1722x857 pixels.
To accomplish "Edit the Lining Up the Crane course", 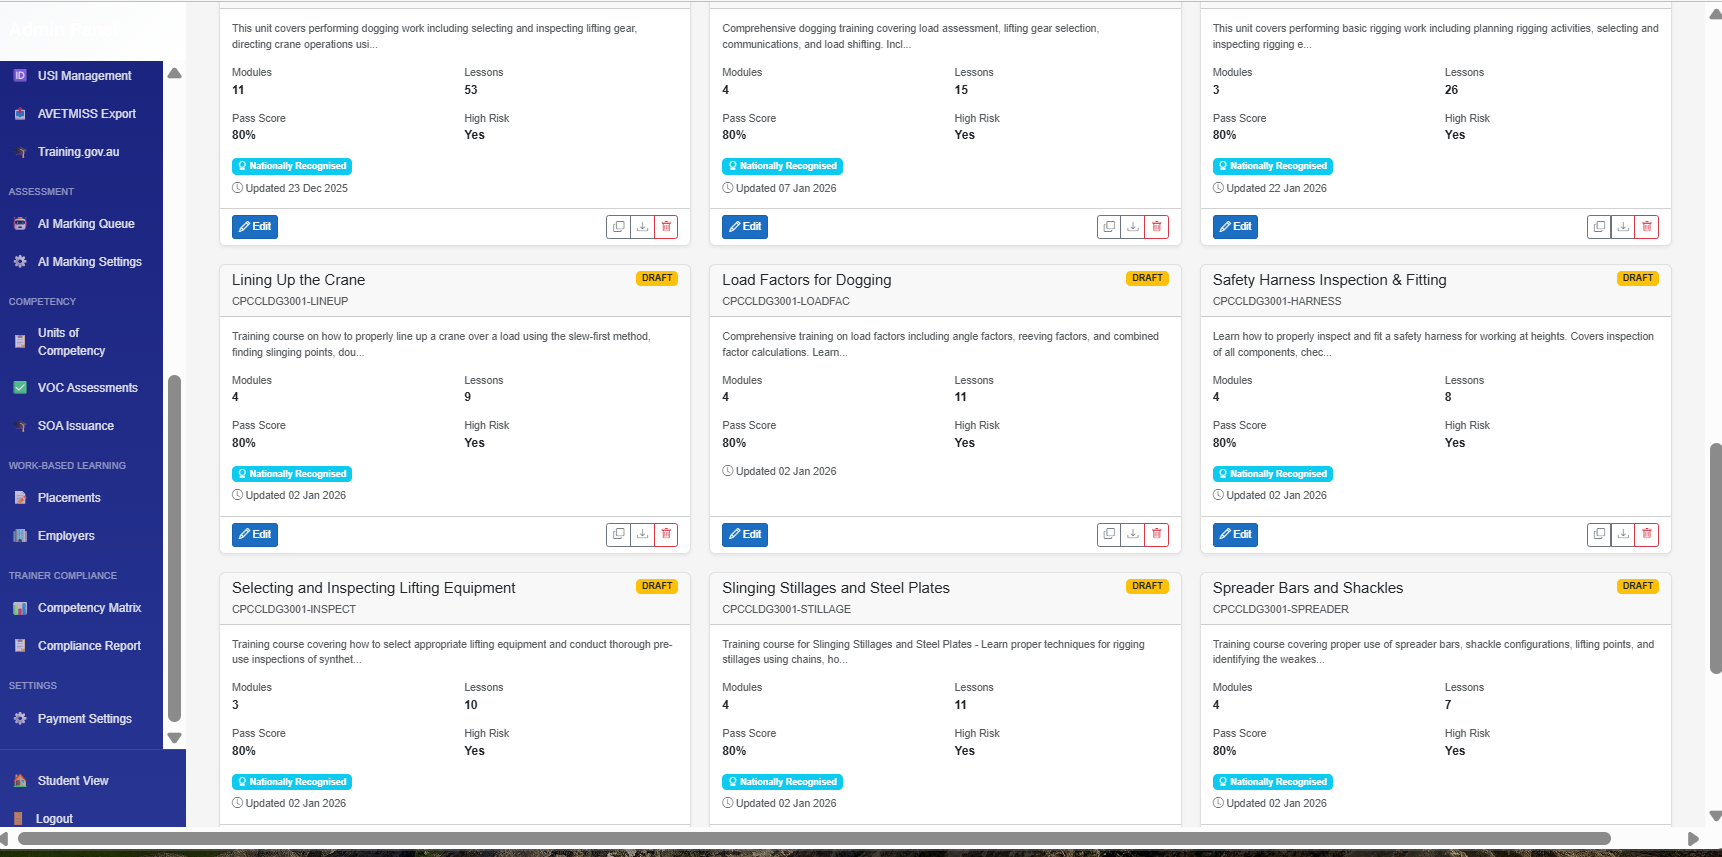I will pos(255,534).
